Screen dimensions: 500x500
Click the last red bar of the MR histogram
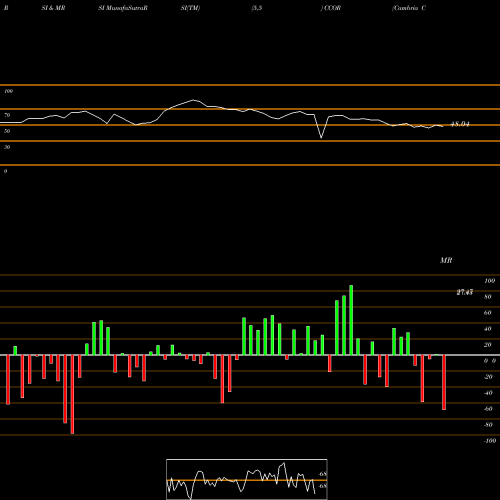(444, 382)
